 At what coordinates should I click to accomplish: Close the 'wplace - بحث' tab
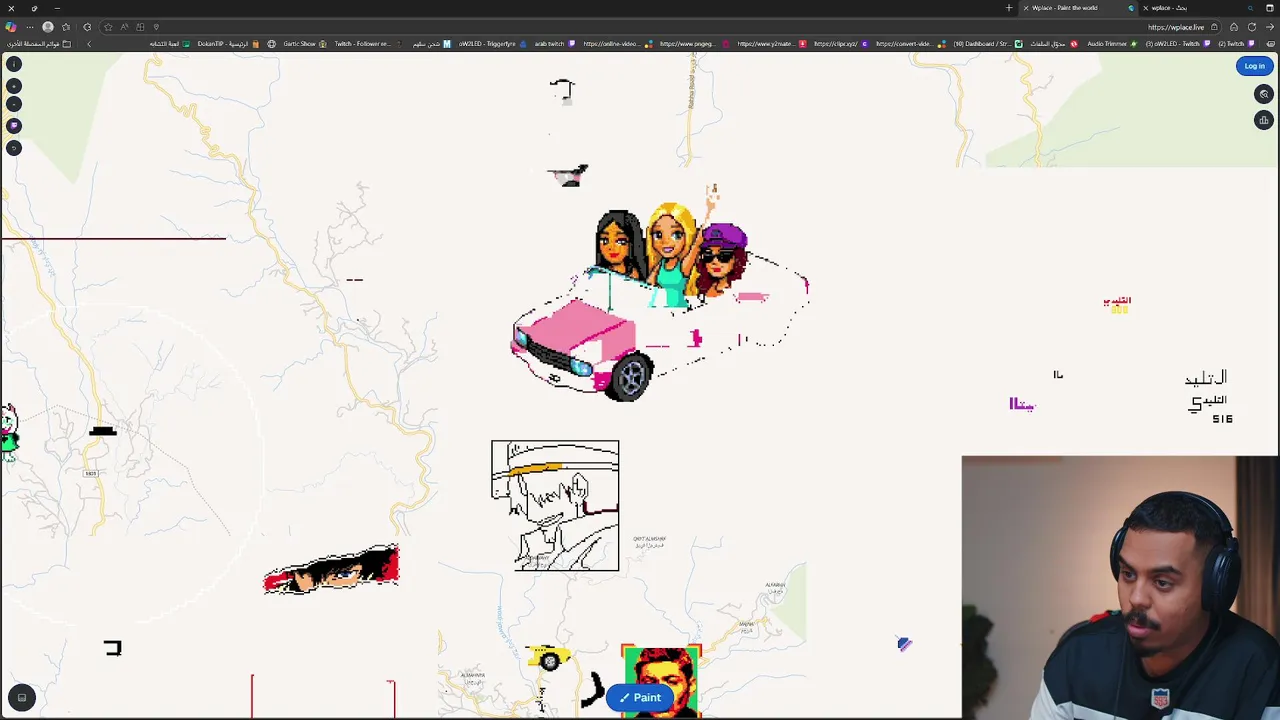point(1146,8)
